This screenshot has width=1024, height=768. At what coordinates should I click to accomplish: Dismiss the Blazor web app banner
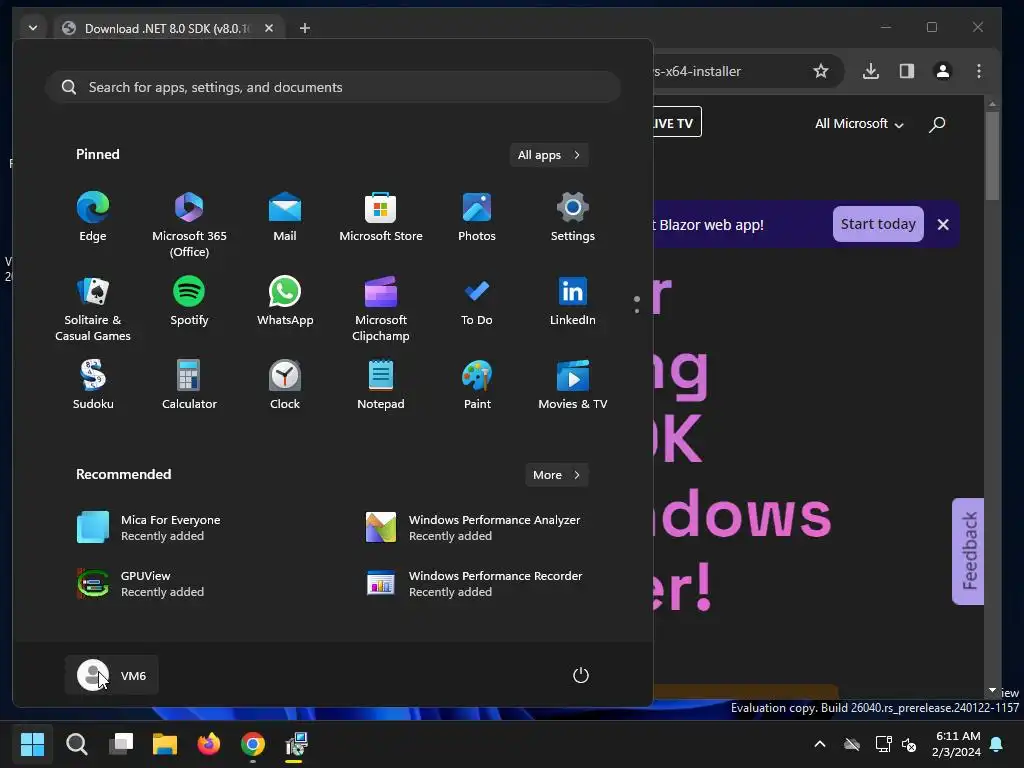coord(942,224)
